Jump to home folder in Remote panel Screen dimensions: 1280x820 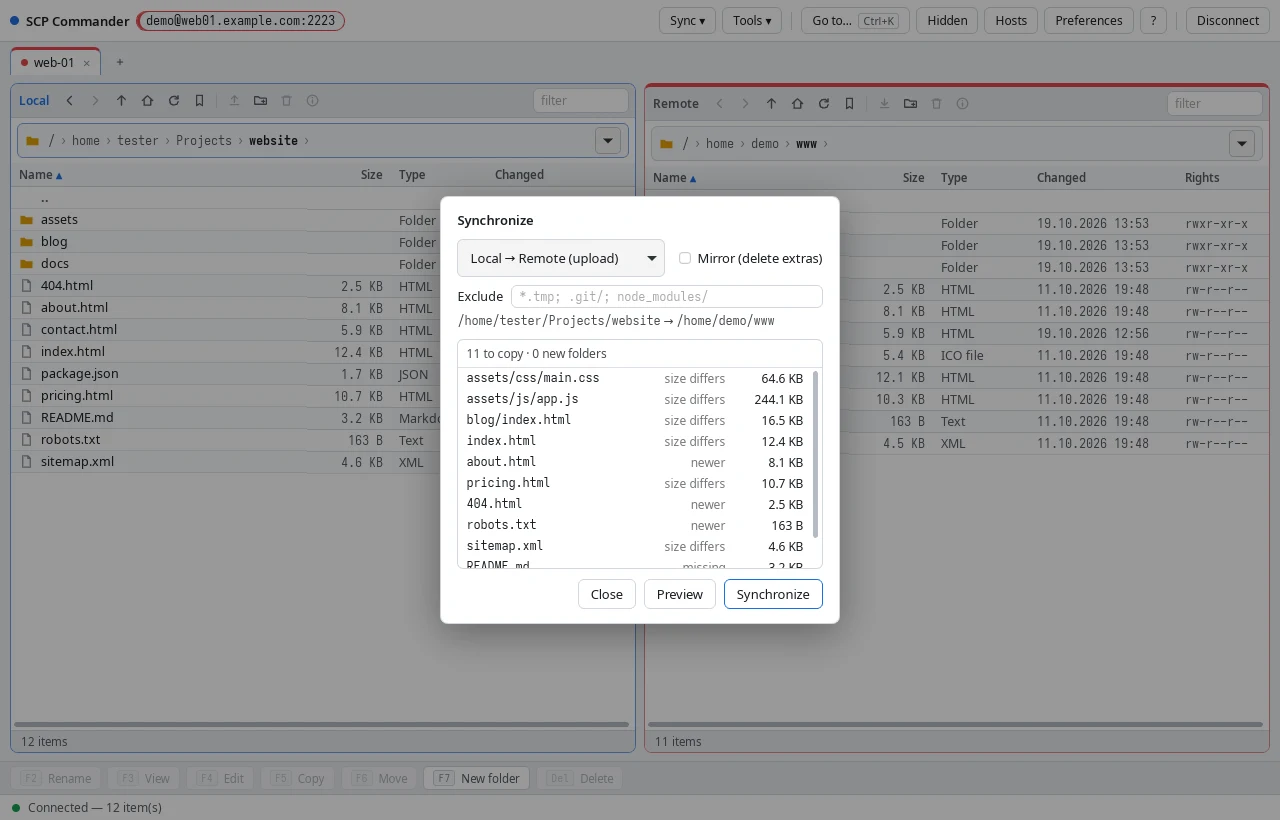click(798, 103)
